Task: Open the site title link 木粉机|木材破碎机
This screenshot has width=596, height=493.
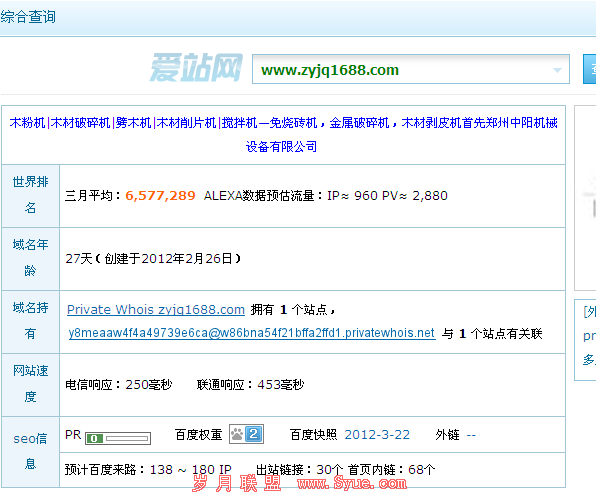Action: (x=283, y=135)
